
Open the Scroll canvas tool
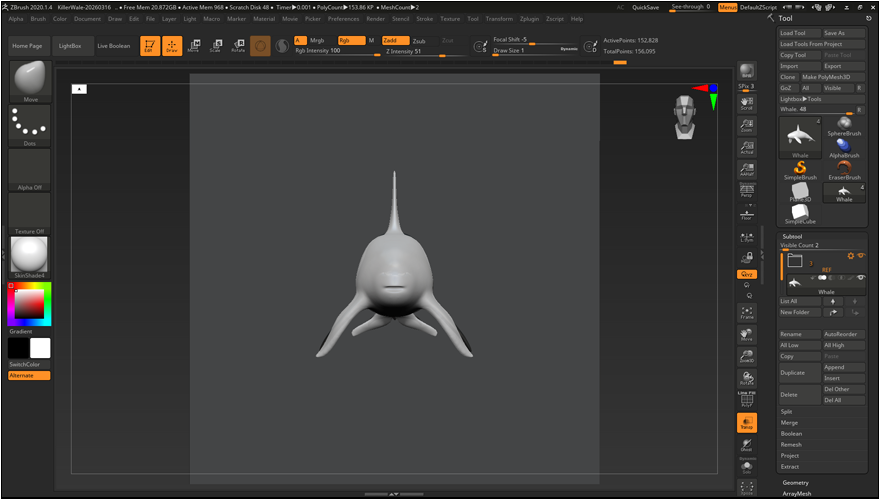pyautogui.click(x=746, y=102)
